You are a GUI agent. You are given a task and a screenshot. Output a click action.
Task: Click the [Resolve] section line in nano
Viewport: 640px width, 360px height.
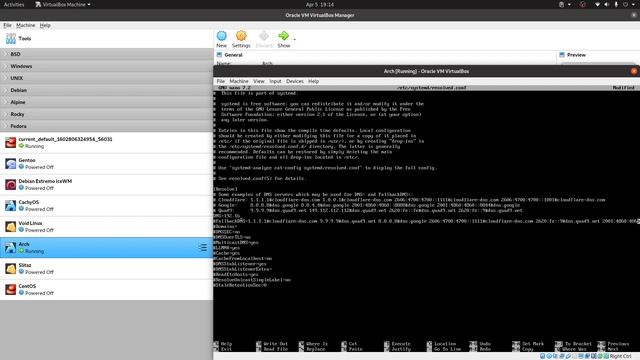pyautogui.click(x=225, y=189)
